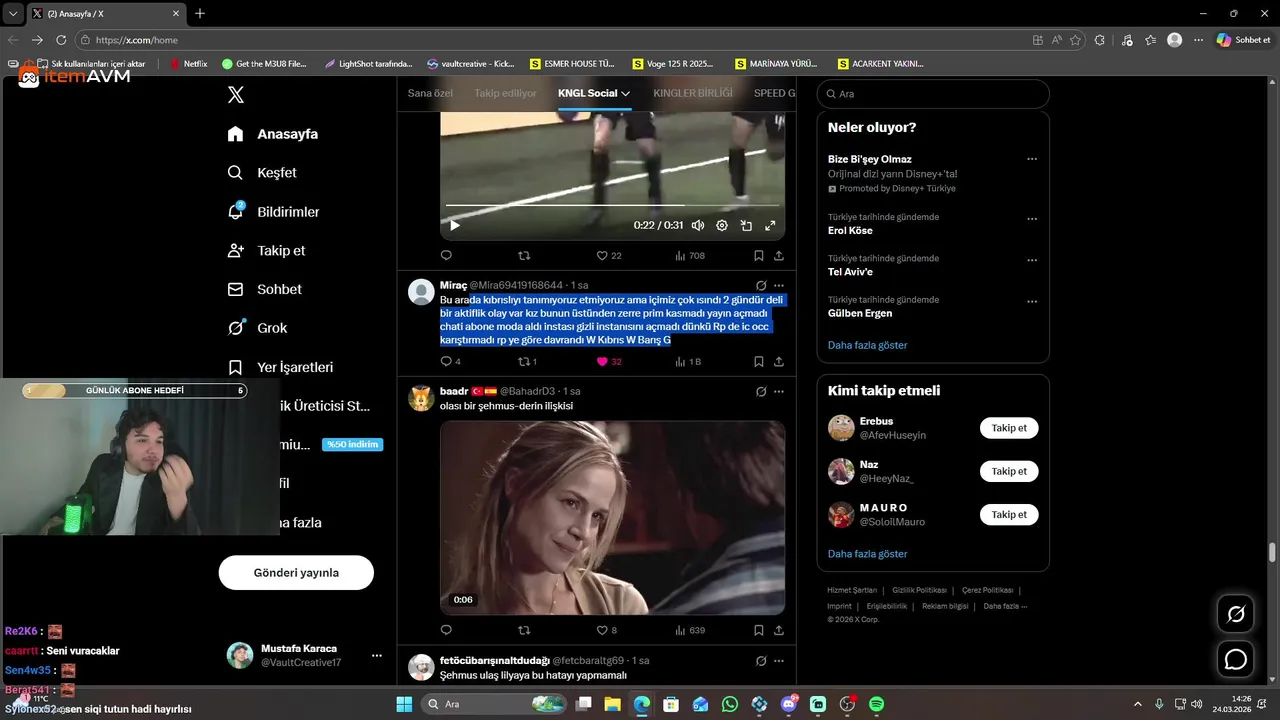The image size is (1280, 720).
Task: Open Netflix bookmark in favorites bar
Action: (x=189, y=64)
